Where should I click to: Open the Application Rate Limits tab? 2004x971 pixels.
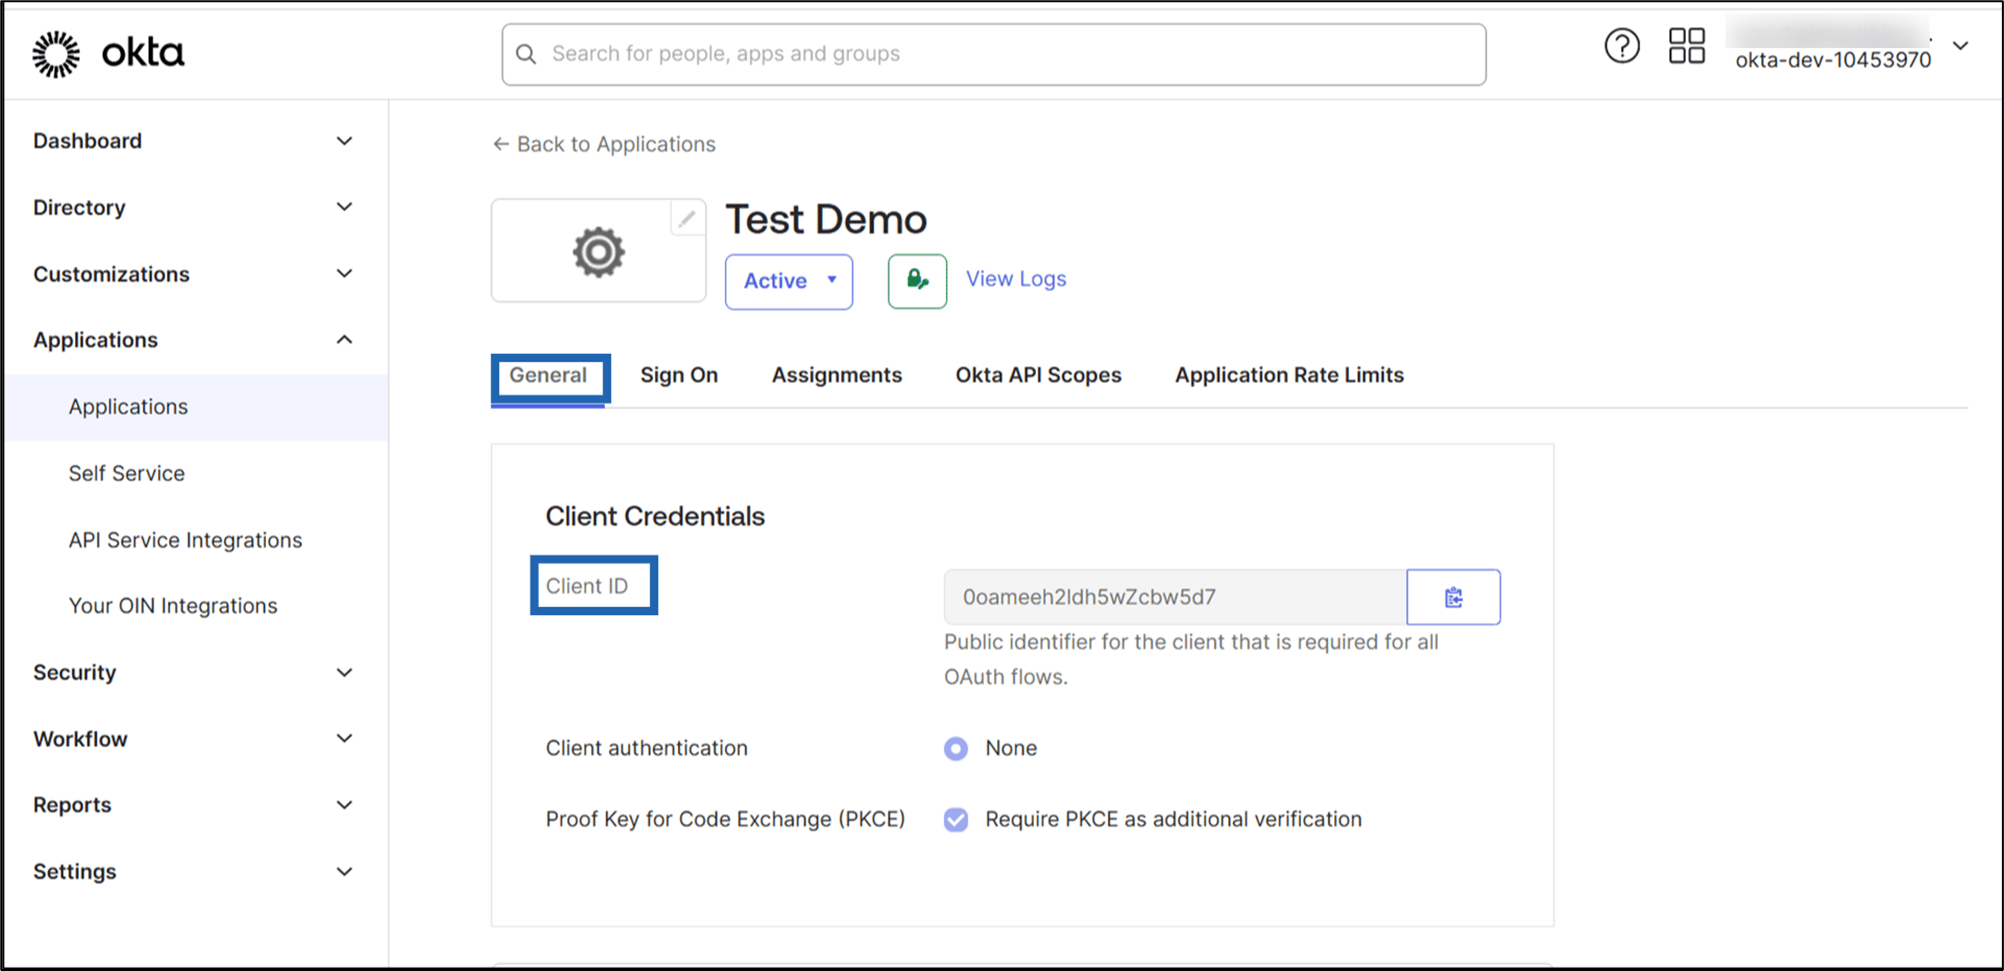[x=1289, y=376]
